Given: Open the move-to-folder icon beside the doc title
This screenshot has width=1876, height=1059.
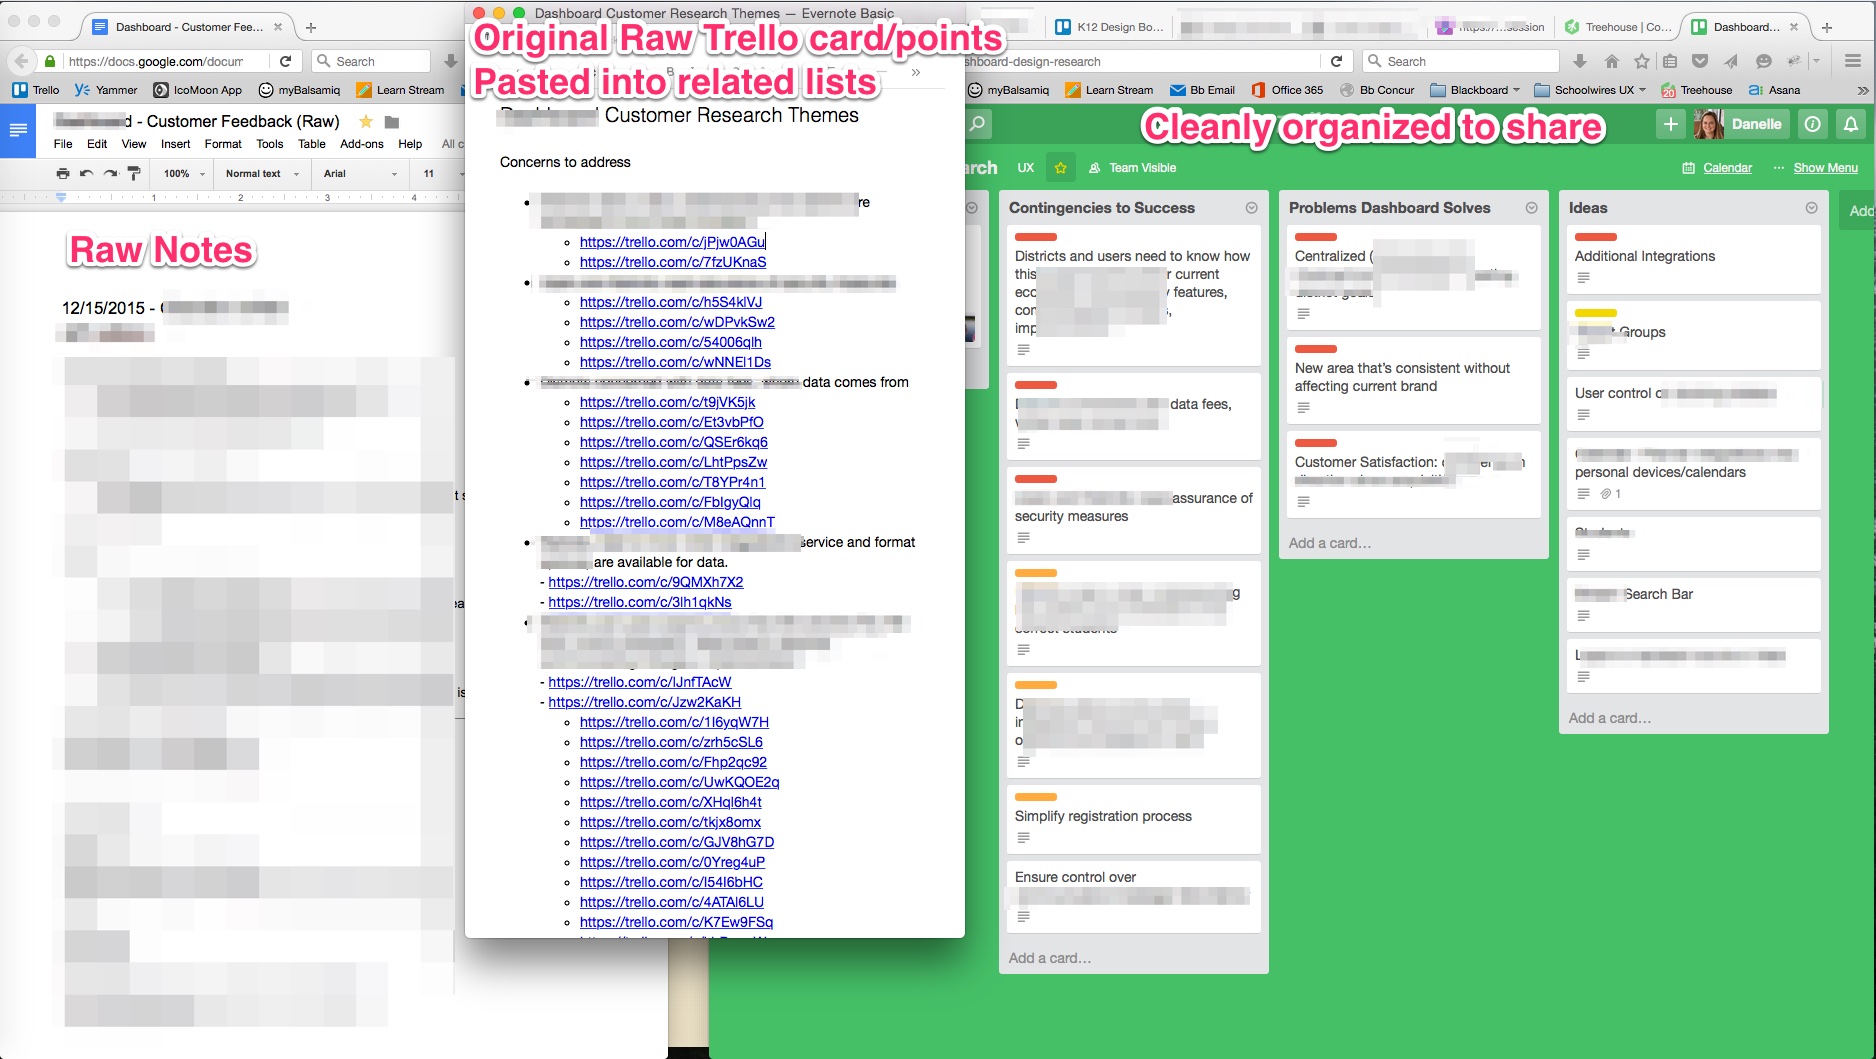Looking at the screenshot, I should click(x=392, y=122).
